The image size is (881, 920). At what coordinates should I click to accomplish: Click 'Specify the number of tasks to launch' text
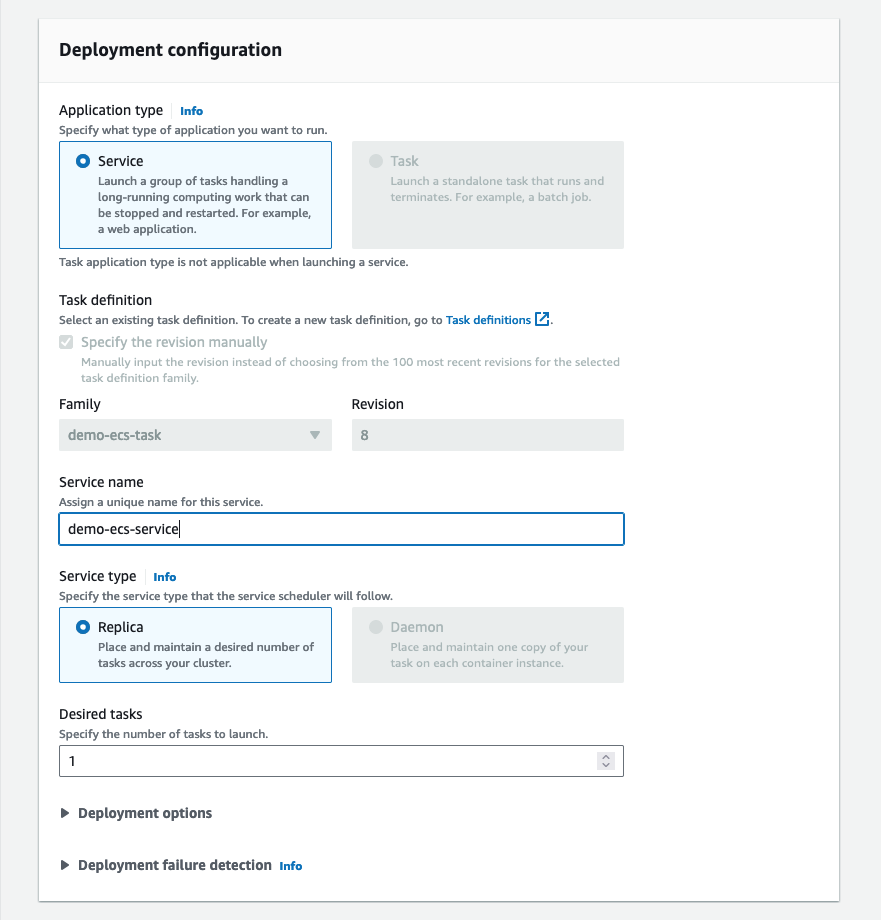point(163,734)
